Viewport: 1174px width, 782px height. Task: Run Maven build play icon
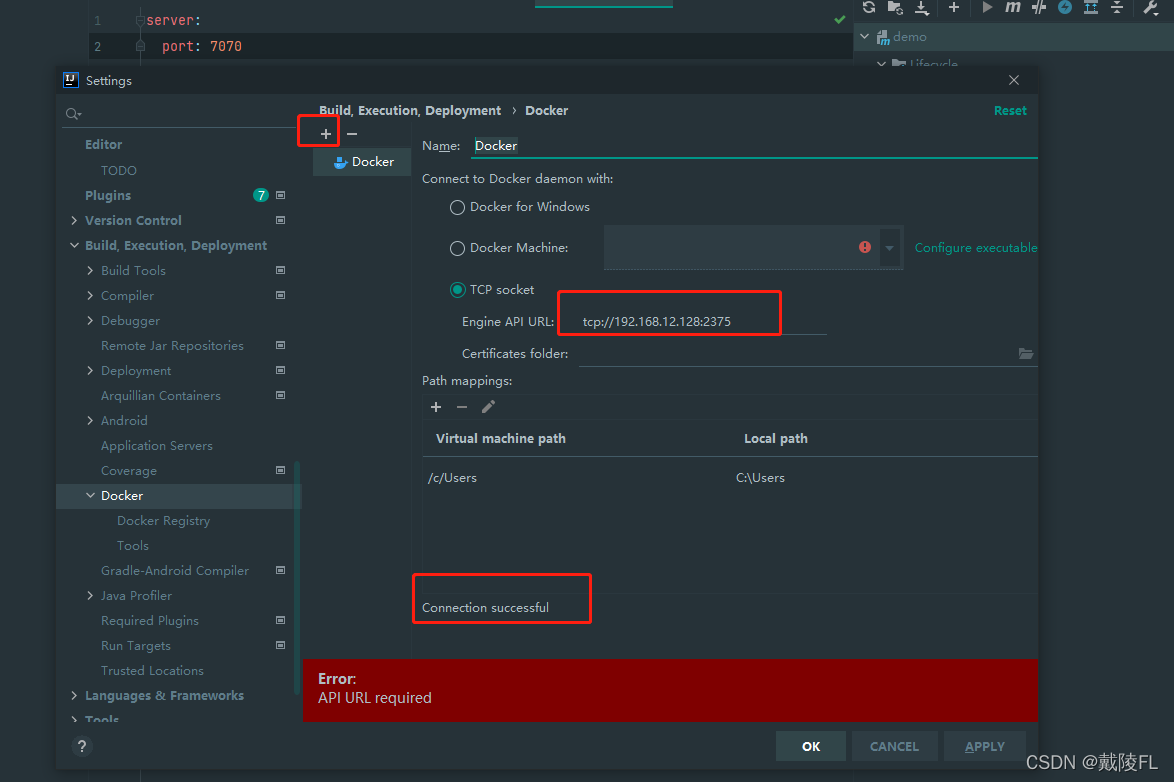coord(987,7)
